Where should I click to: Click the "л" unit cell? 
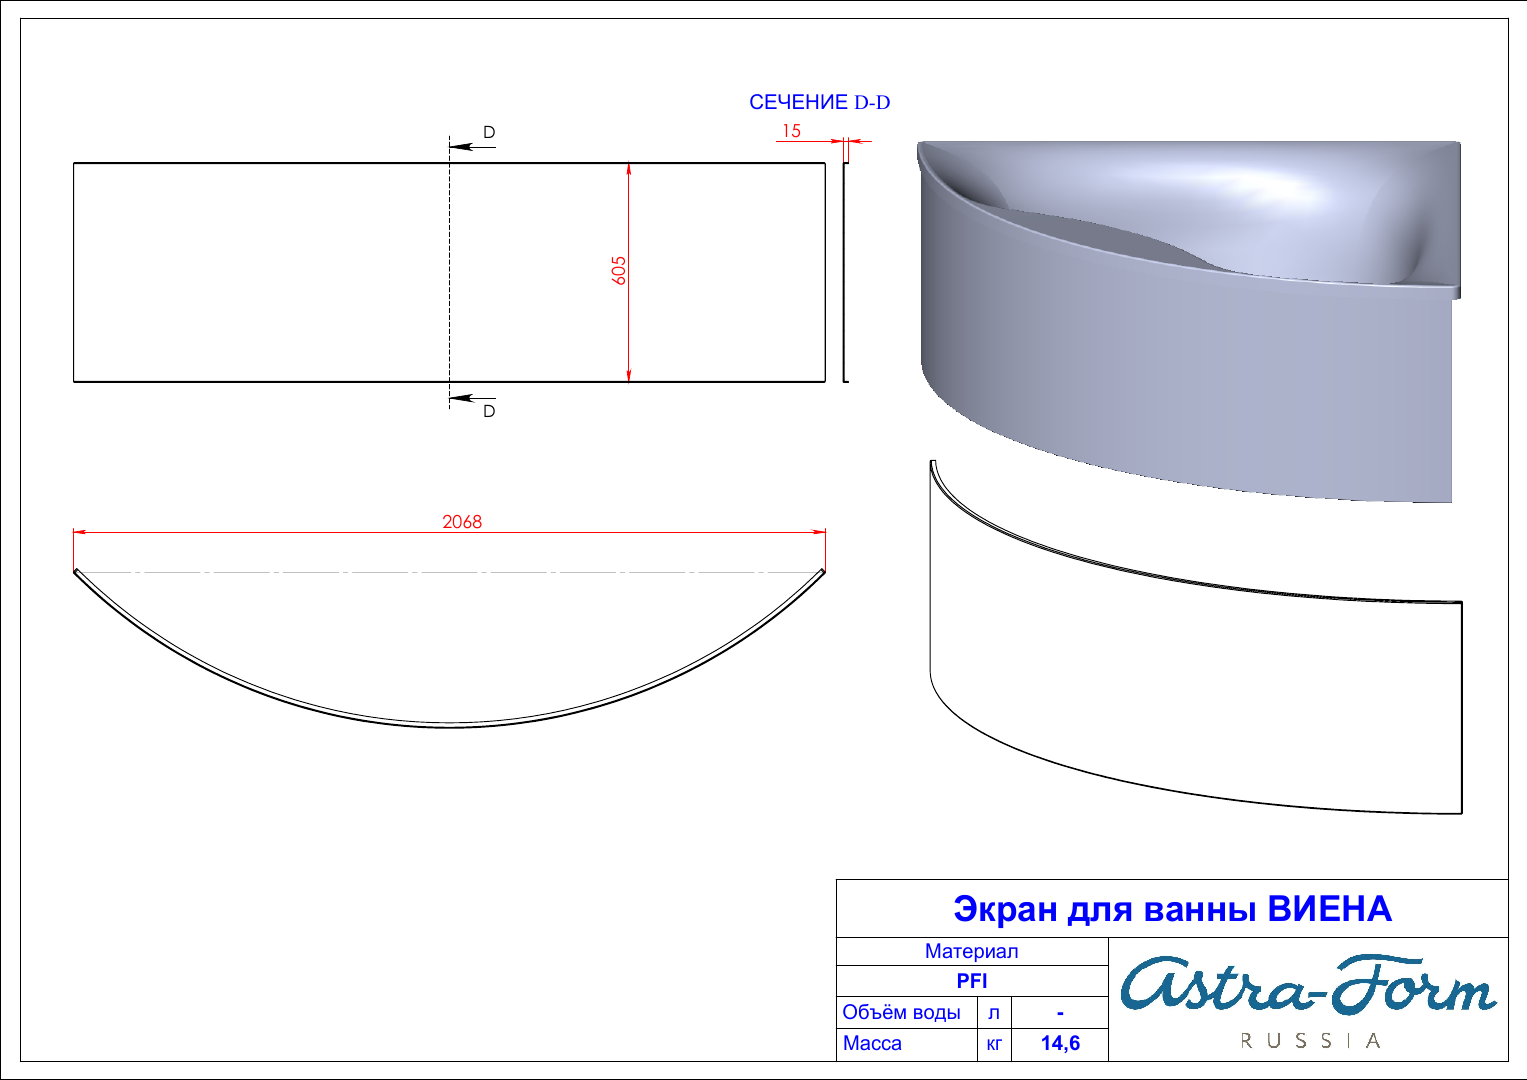click(x=994, y=1012)
